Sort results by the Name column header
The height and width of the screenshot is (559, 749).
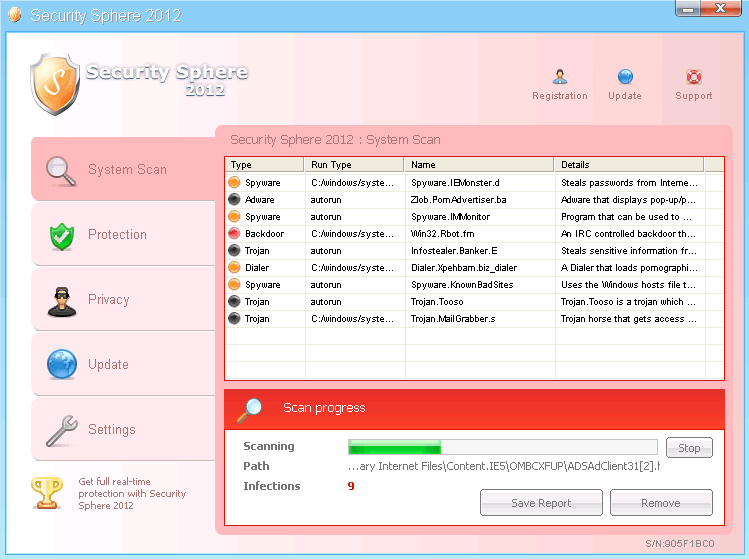[x=478, y=165]
